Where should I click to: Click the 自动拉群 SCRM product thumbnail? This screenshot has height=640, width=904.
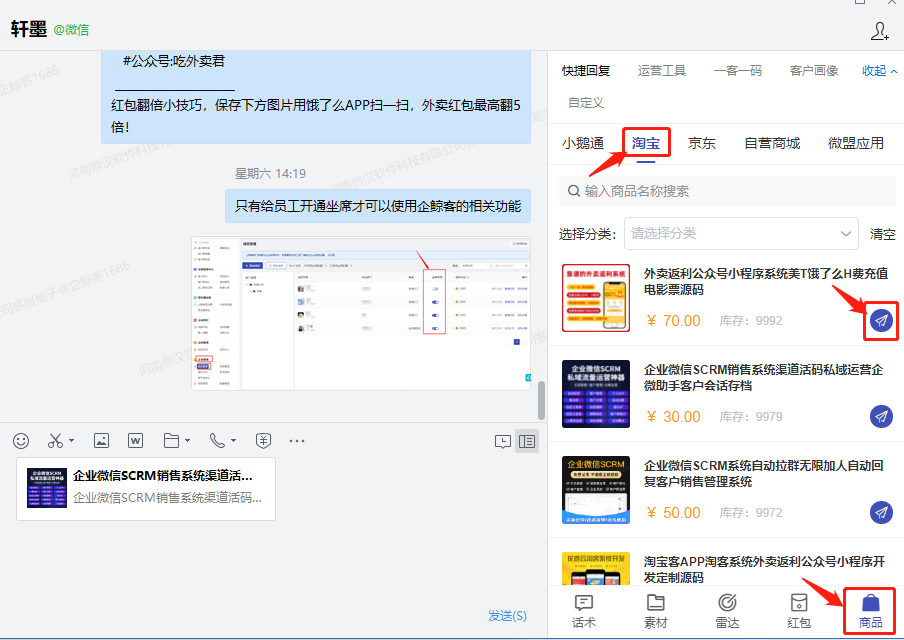pos(596,490)
